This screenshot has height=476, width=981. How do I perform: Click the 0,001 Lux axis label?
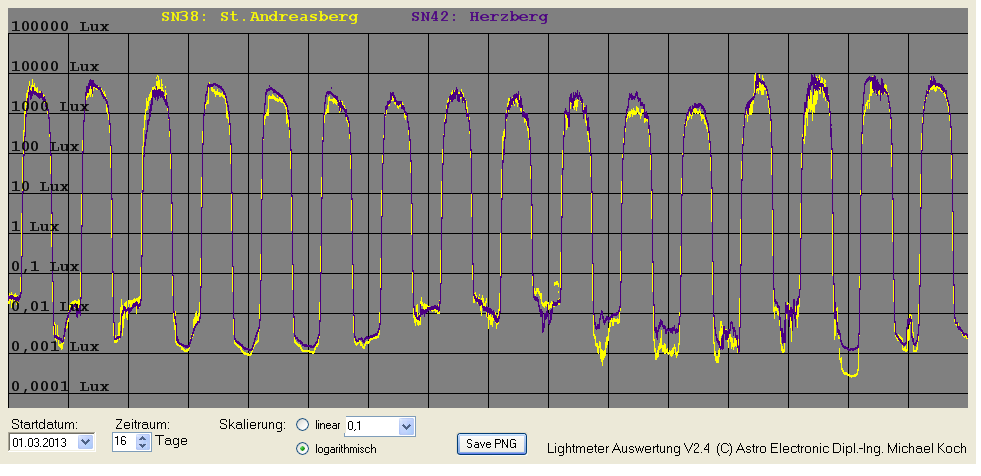(x=55, y=347)
